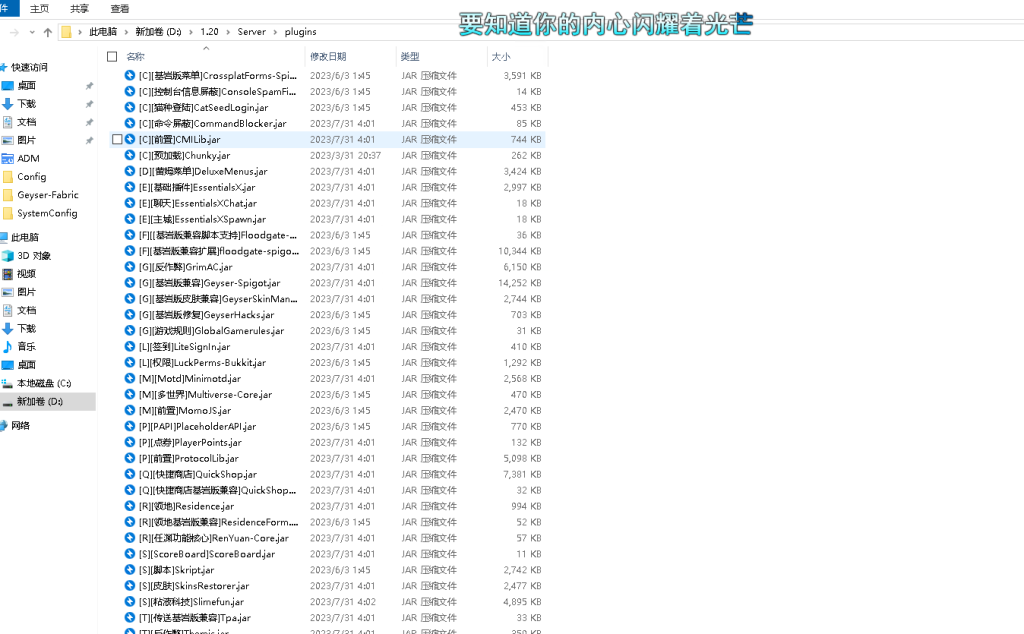Open ADM in quick access

[28, 159]
